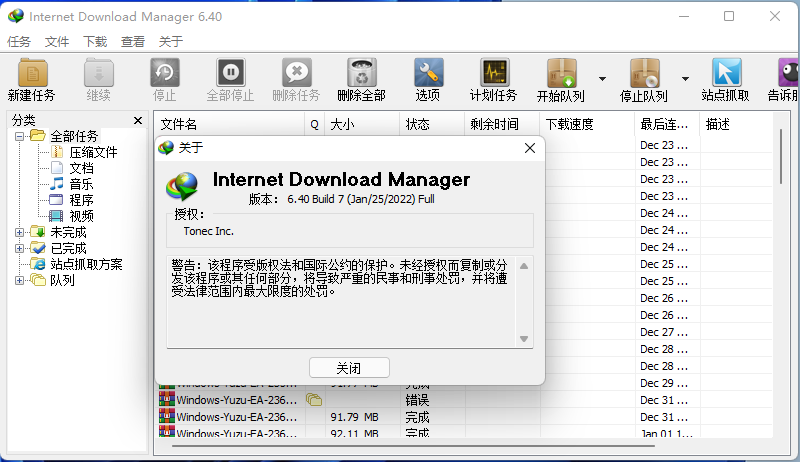Click the 新建任务 (new task) toolbar icon
Image resolution: width=800 pixels, height=462 pixels.
[33, 72]
